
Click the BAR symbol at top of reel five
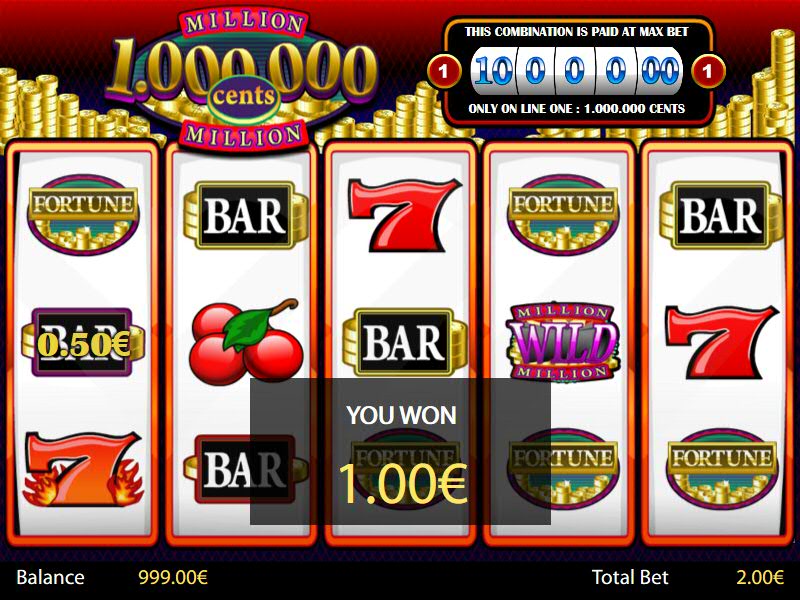click(721, 215)
